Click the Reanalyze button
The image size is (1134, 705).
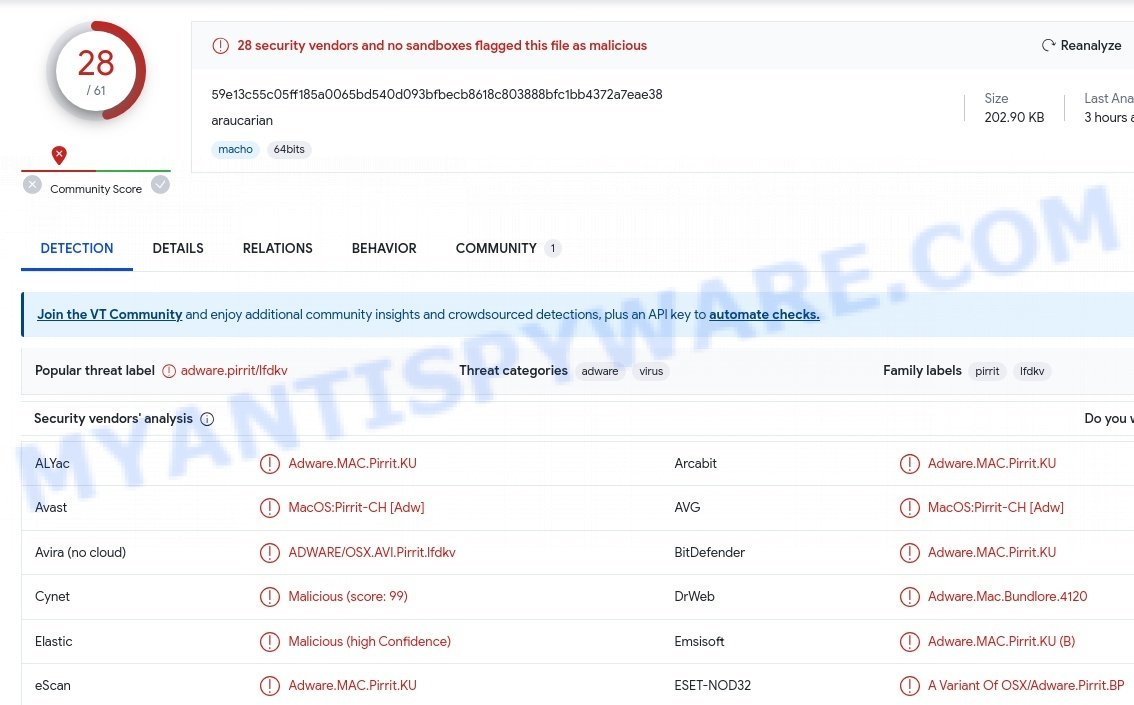[1081, 46]
